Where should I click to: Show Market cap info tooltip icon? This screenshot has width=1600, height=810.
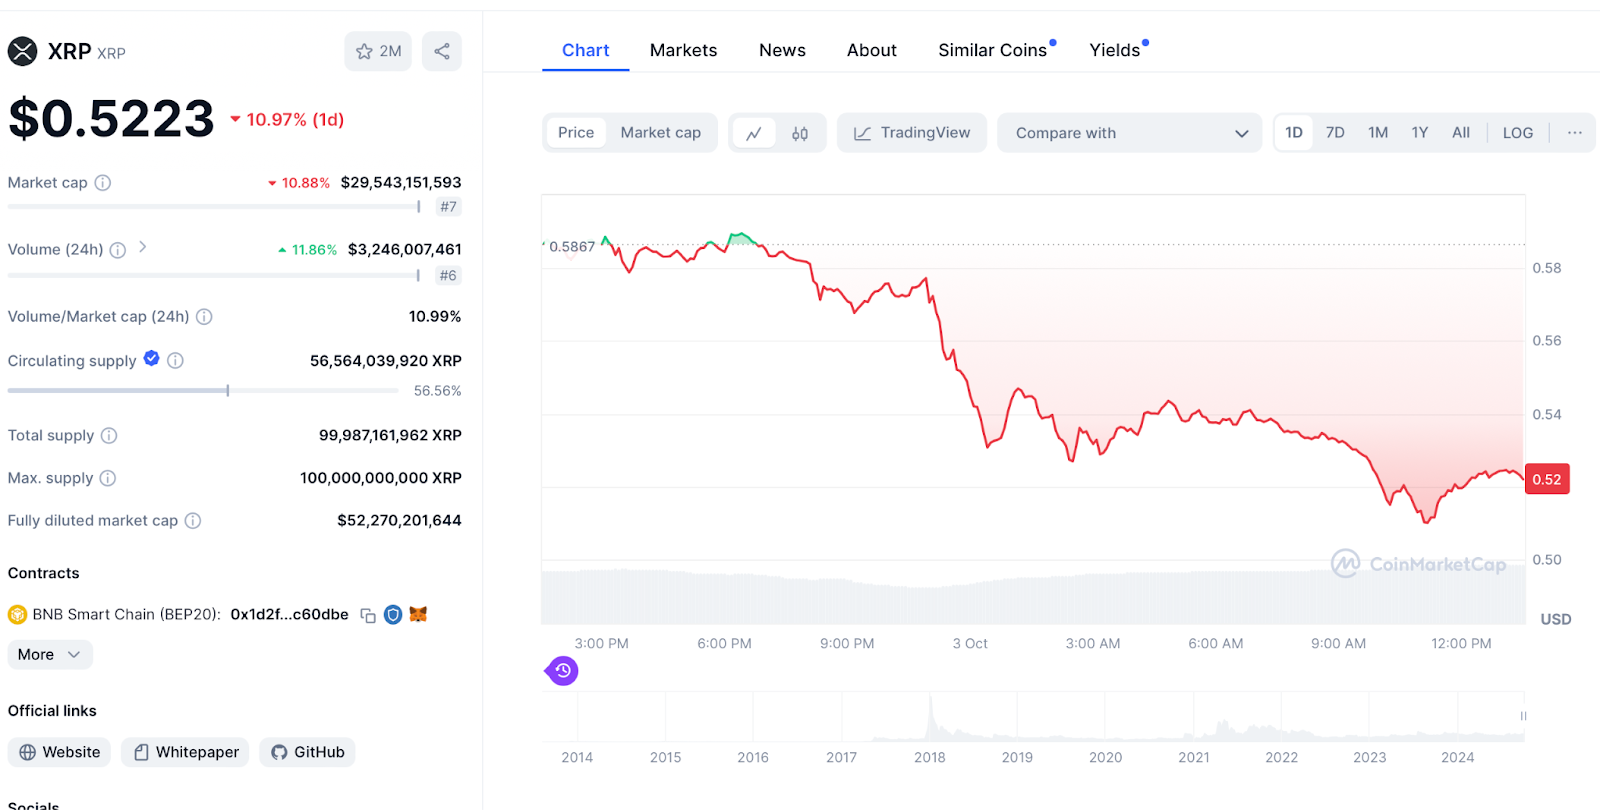(x=103, y=183)
